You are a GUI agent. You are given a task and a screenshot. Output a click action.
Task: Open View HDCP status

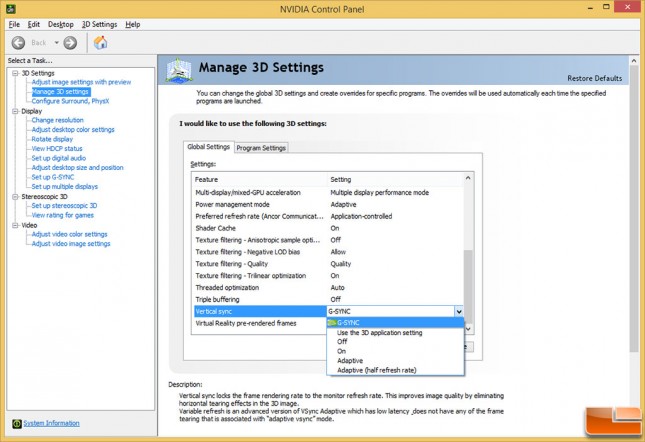[57, 148]
